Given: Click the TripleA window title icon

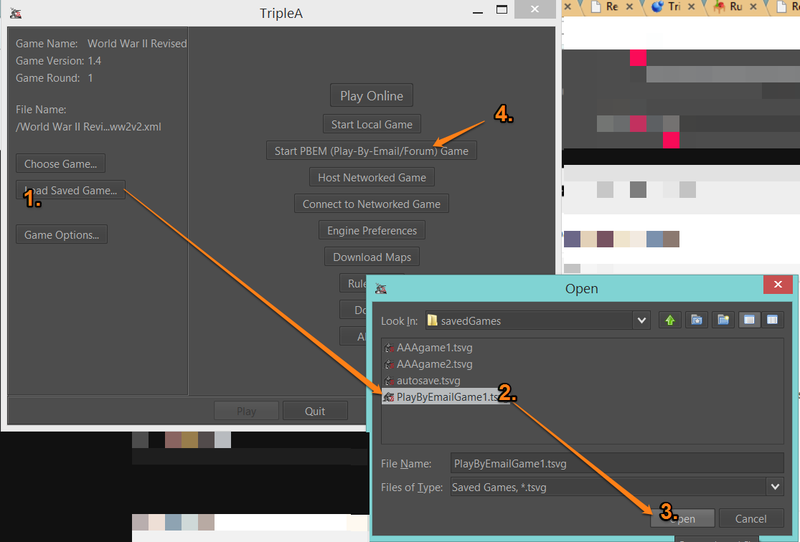Looking at the screenshot, I should (16, 13).
